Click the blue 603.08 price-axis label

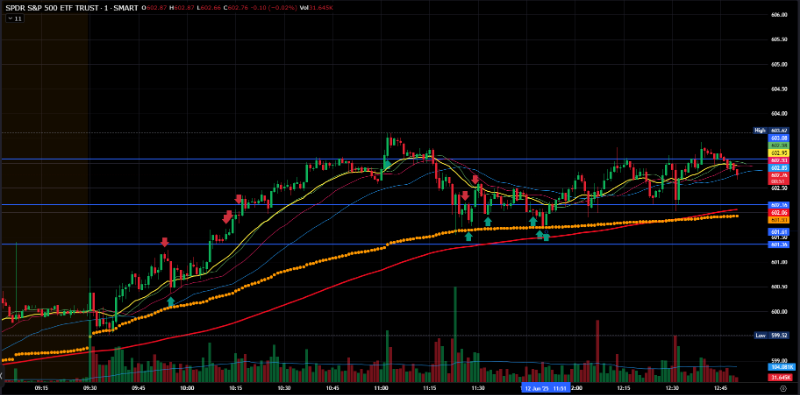[x=779, y=138]
